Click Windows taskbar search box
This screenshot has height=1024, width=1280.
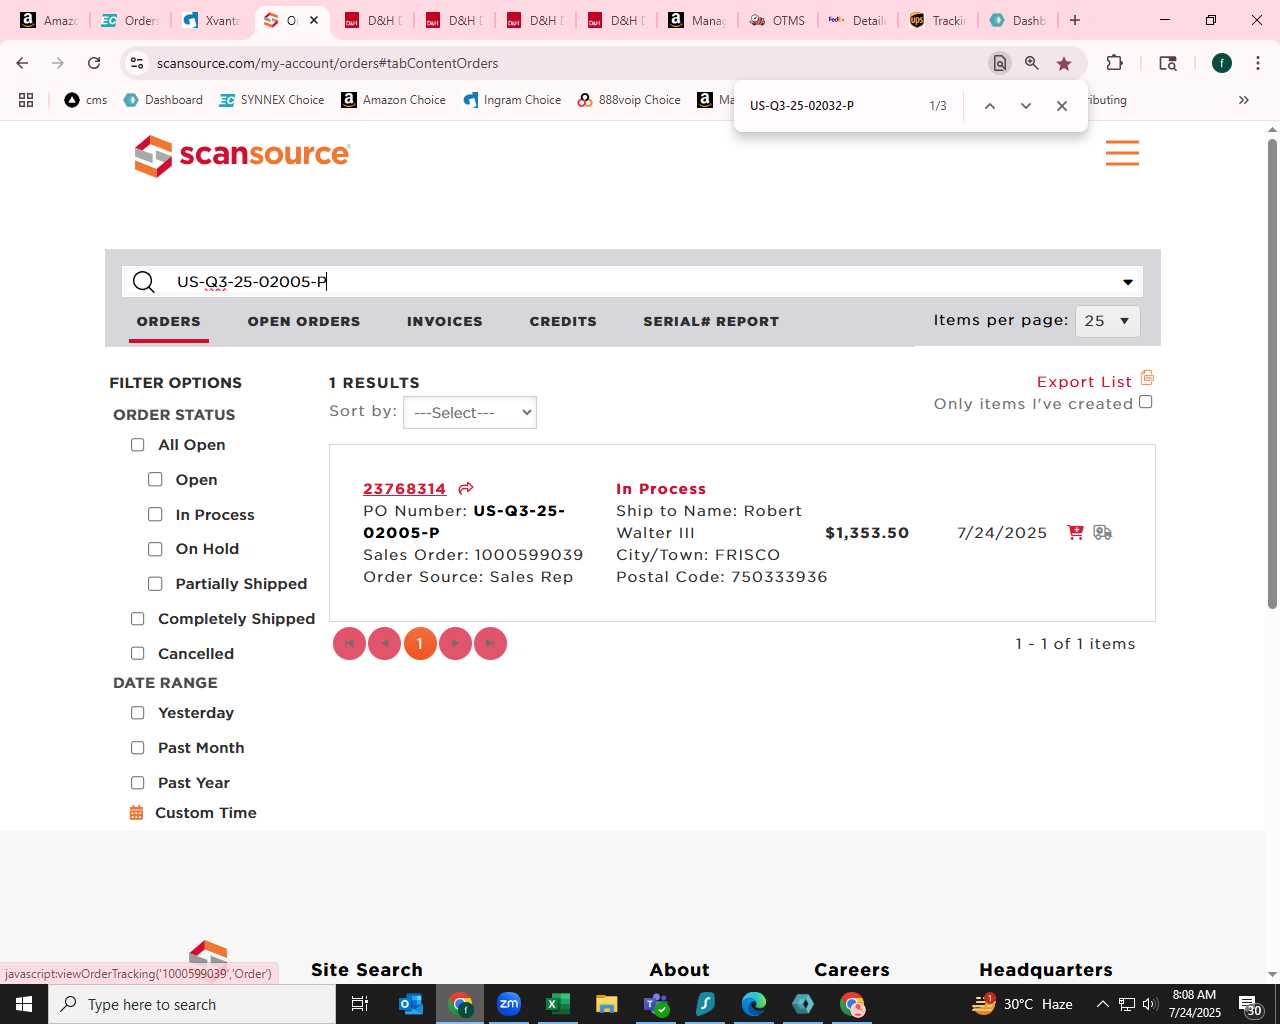pos(192,1004)
